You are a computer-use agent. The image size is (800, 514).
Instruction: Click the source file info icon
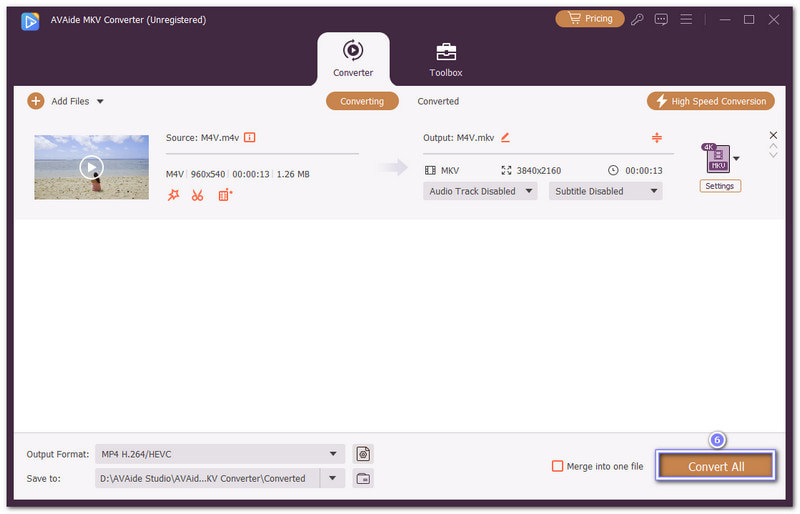(x=250, y=137)
